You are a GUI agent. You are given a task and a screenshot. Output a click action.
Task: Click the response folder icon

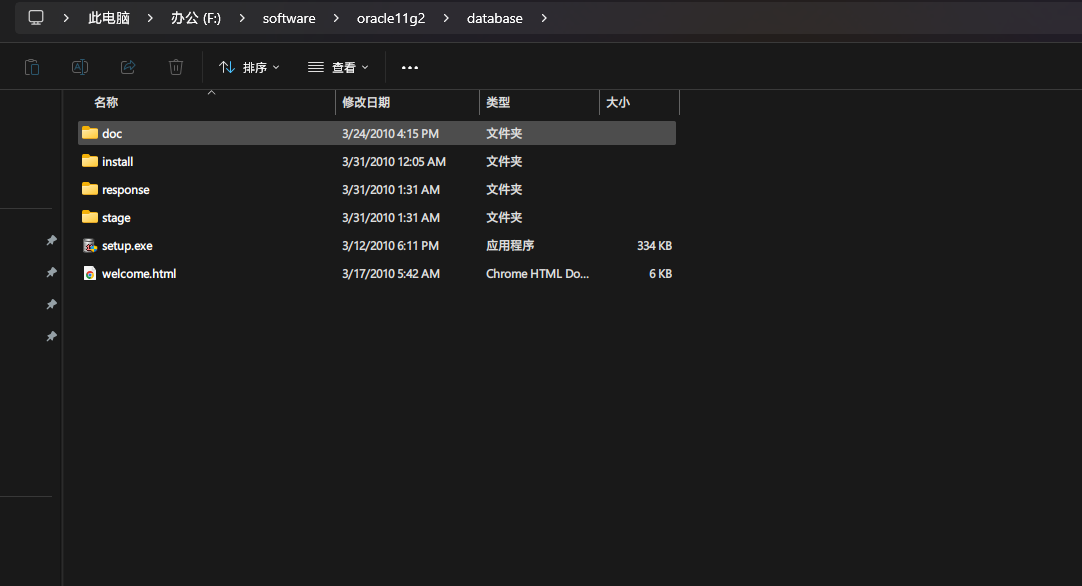pos(90,189)
